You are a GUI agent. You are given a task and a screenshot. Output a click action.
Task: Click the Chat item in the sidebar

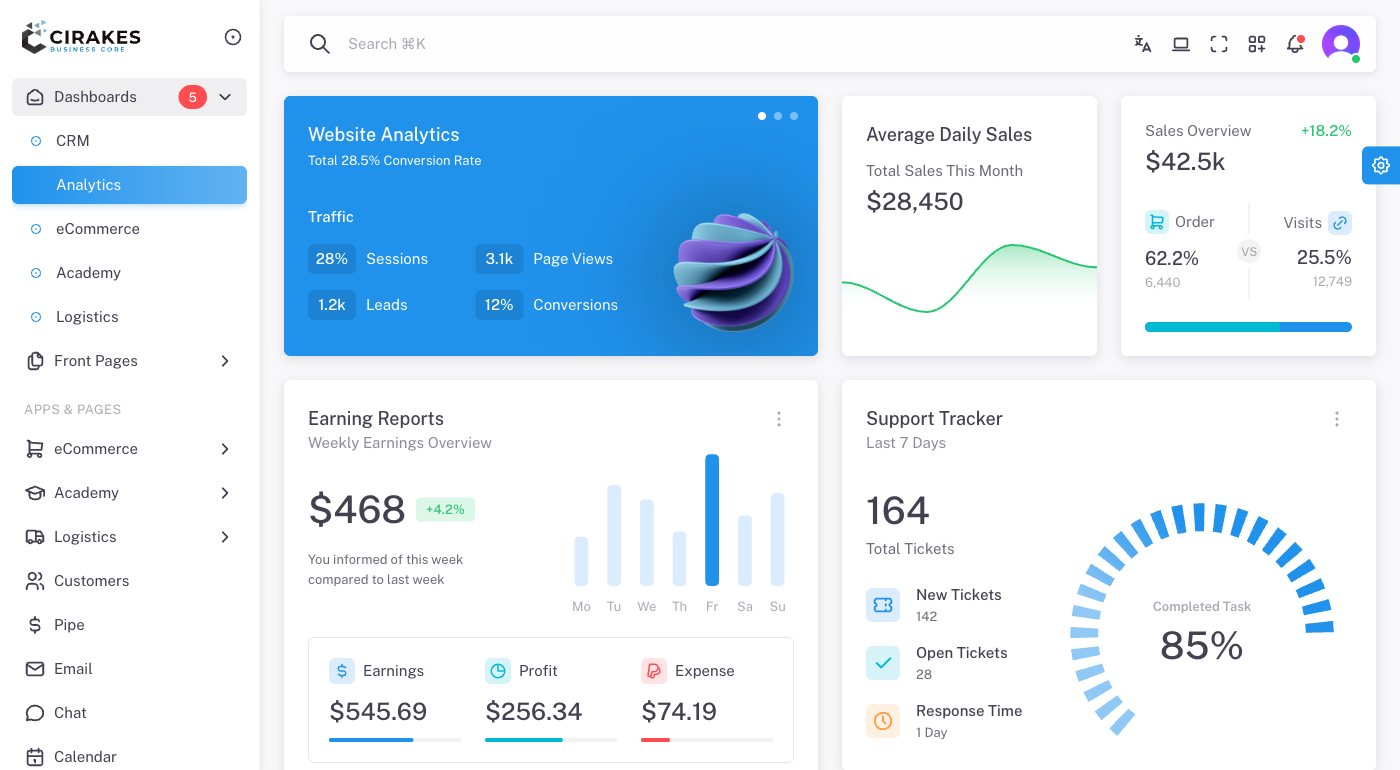click(x=68, y=712)
